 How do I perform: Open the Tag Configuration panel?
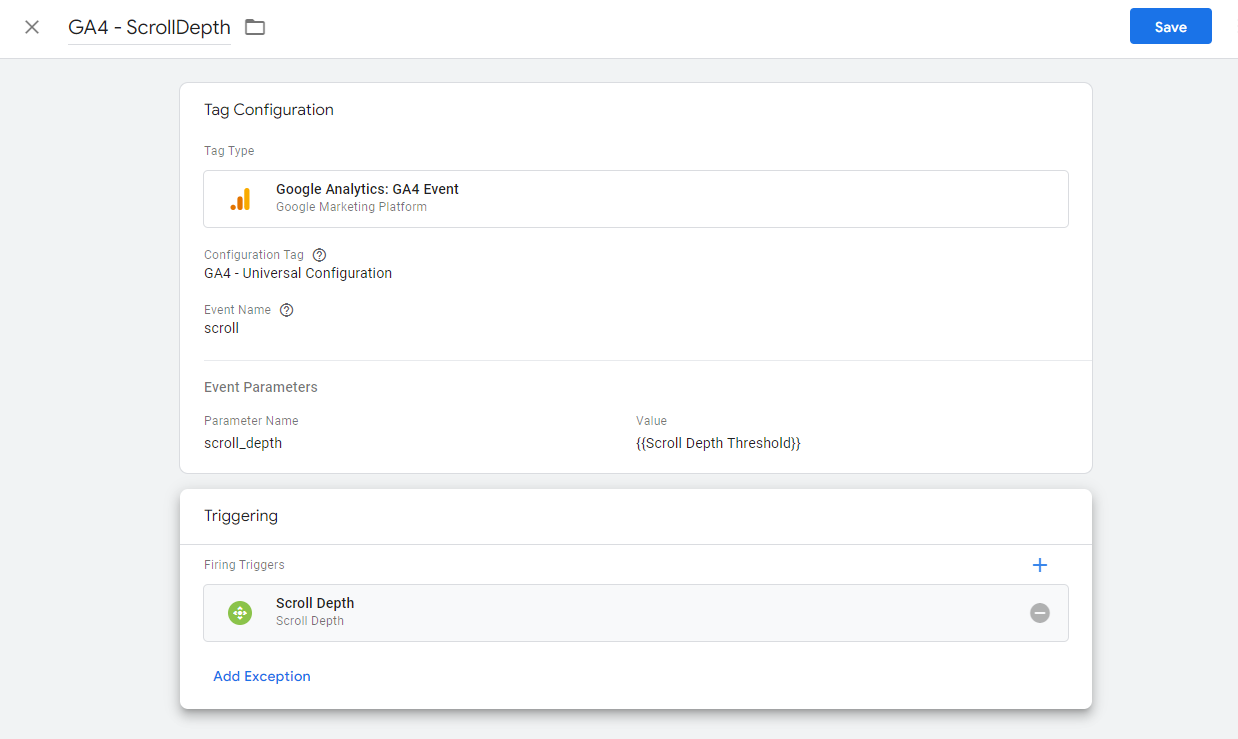pos(268,109)
